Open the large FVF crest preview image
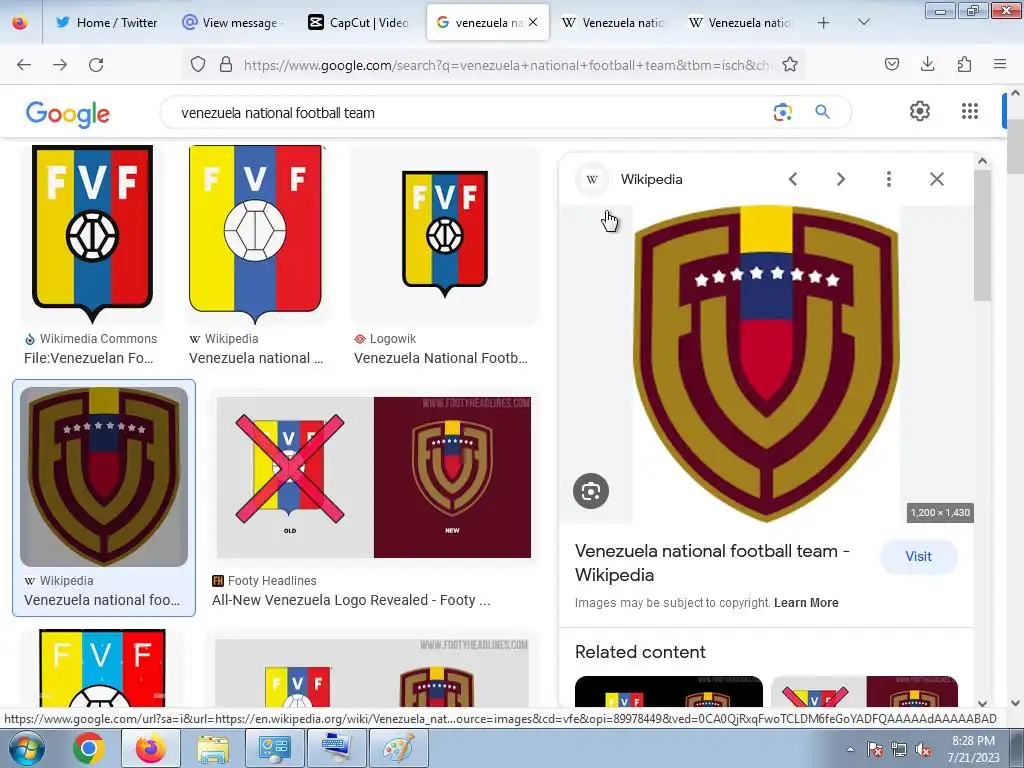 click(766, 364)
